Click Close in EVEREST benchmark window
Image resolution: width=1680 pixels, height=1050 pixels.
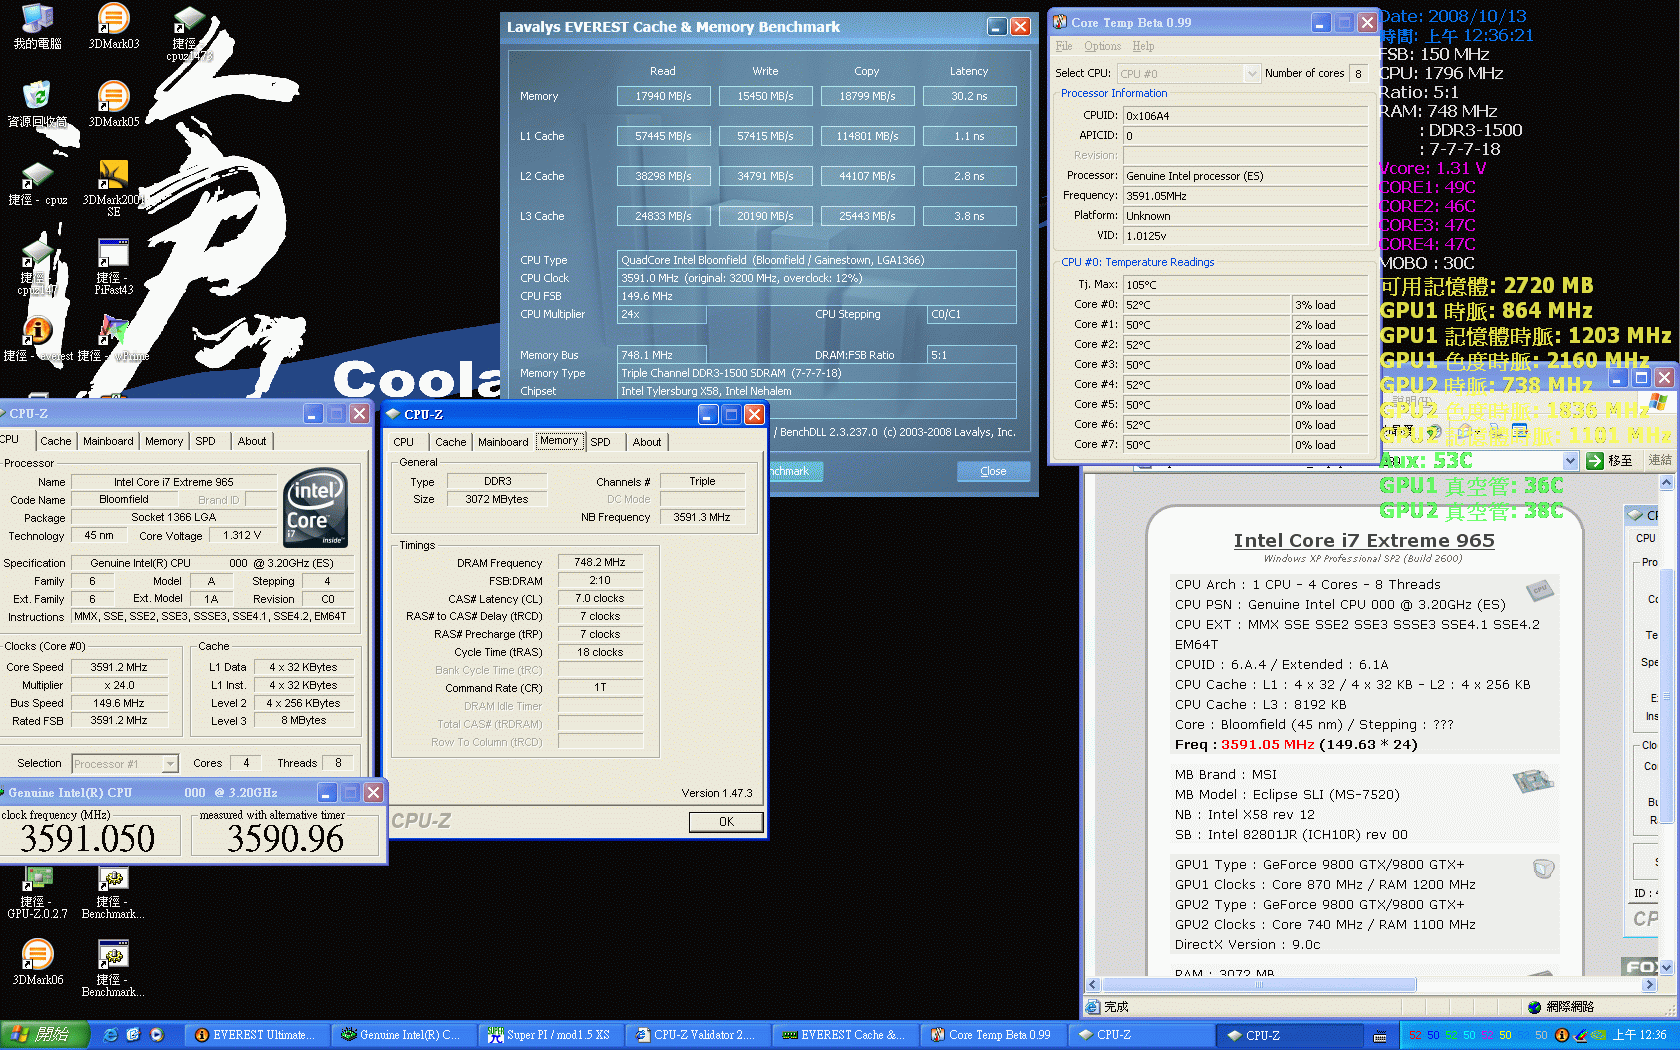click(x=993, y=471)
